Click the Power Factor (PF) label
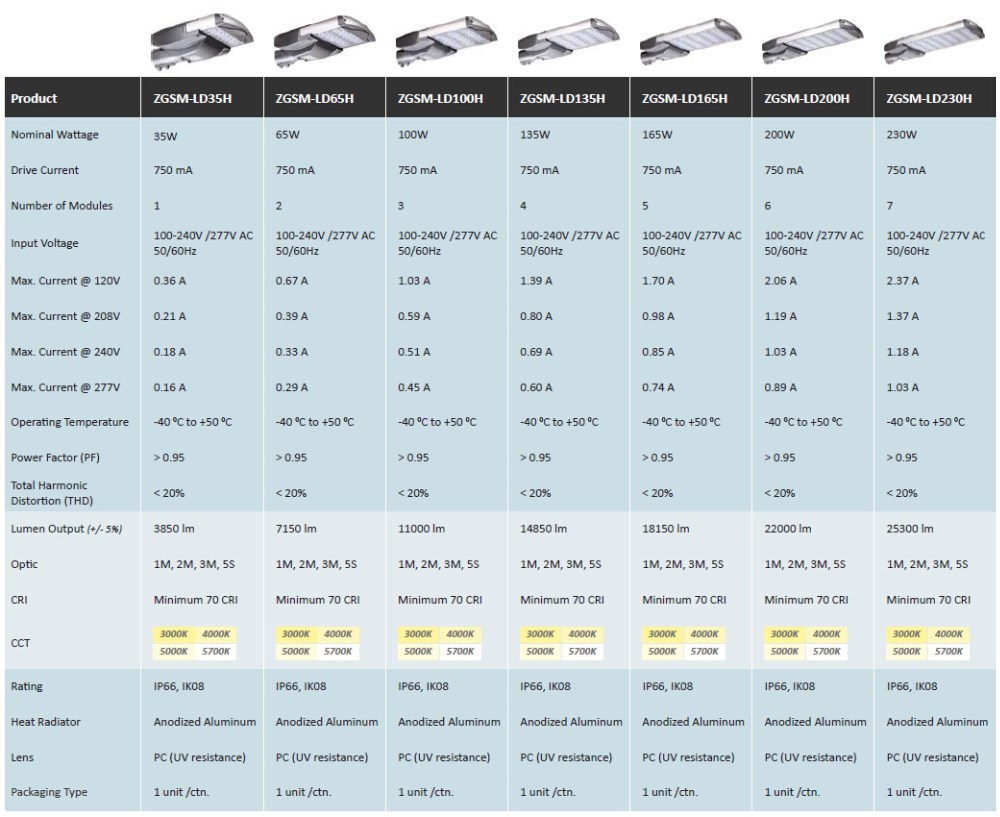1000x817 pixels. tap(55, 457)
